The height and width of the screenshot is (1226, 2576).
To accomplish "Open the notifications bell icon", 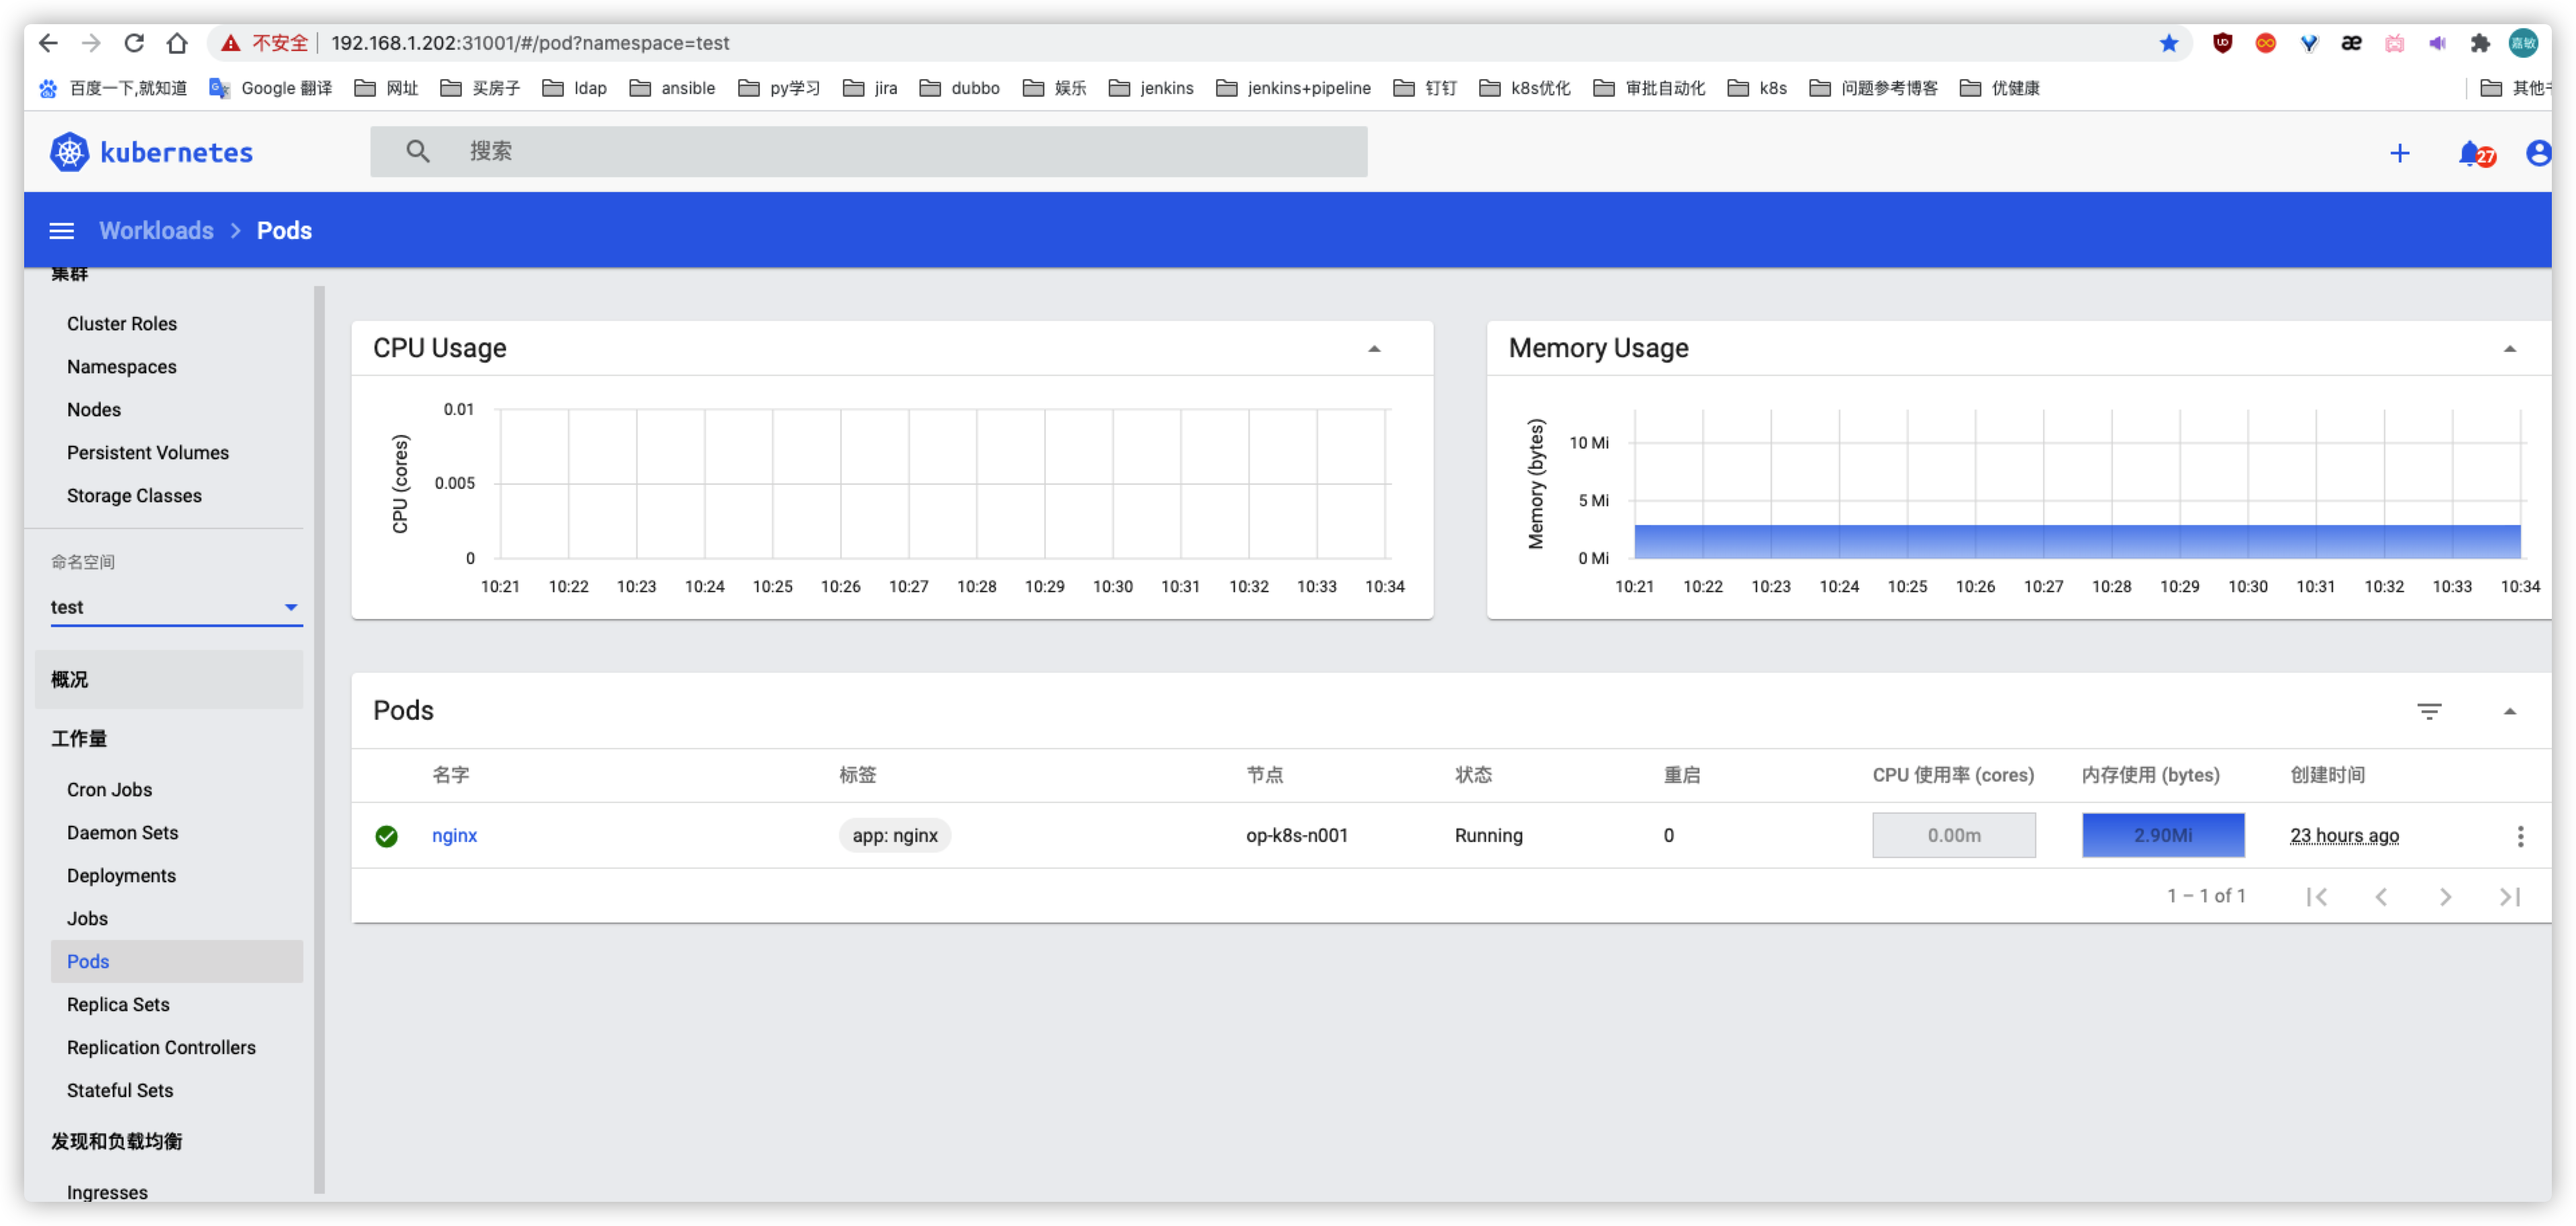I will 2470,153.
